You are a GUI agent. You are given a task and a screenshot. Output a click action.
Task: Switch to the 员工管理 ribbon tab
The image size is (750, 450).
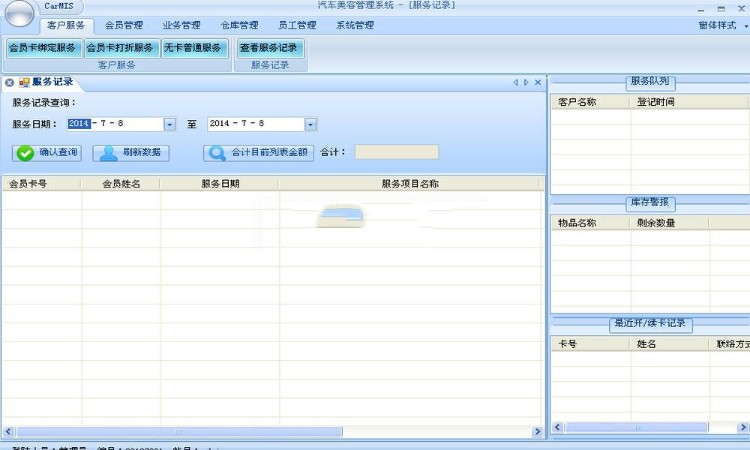coord(297,25)
